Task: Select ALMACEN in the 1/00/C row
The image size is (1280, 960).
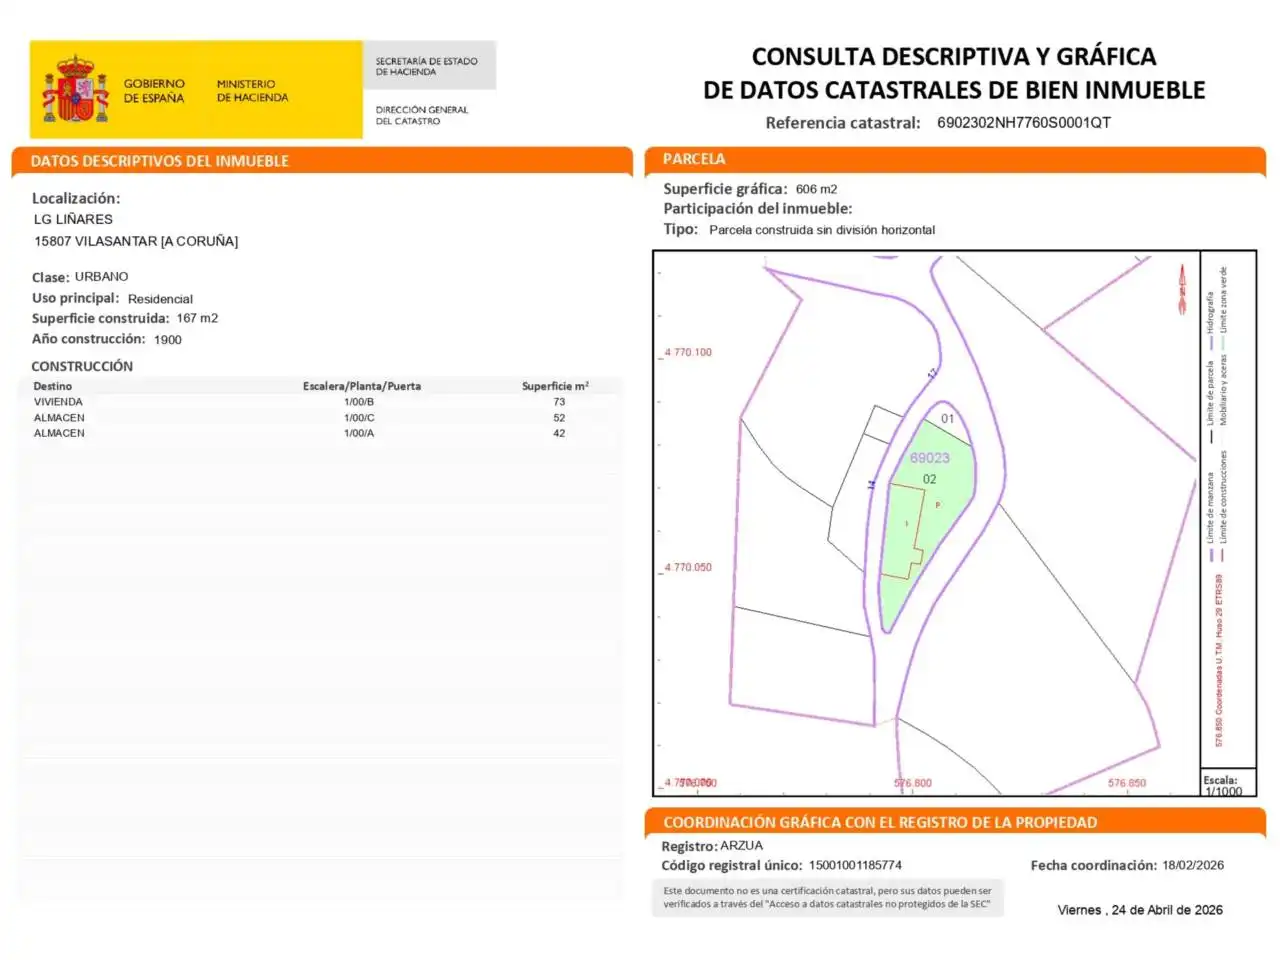Action: click(x=59, y=418)
